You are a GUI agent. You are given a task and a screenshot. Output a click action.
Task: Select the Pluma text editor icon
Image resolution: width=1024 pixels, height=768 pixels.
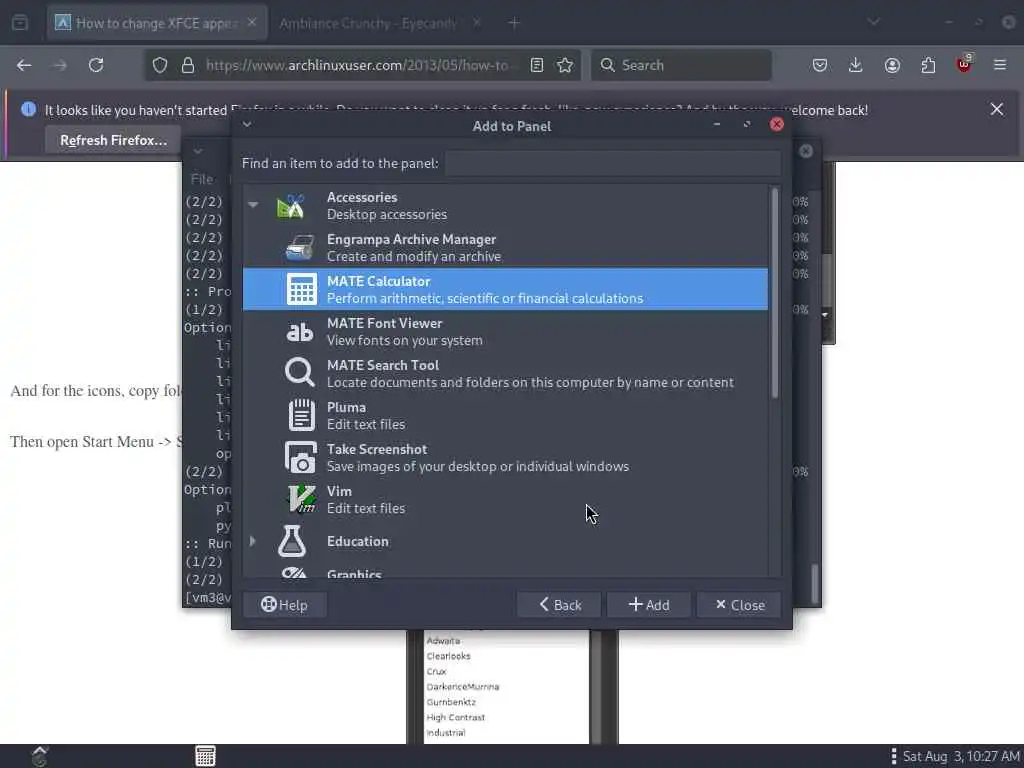click(x=301, y=415)
